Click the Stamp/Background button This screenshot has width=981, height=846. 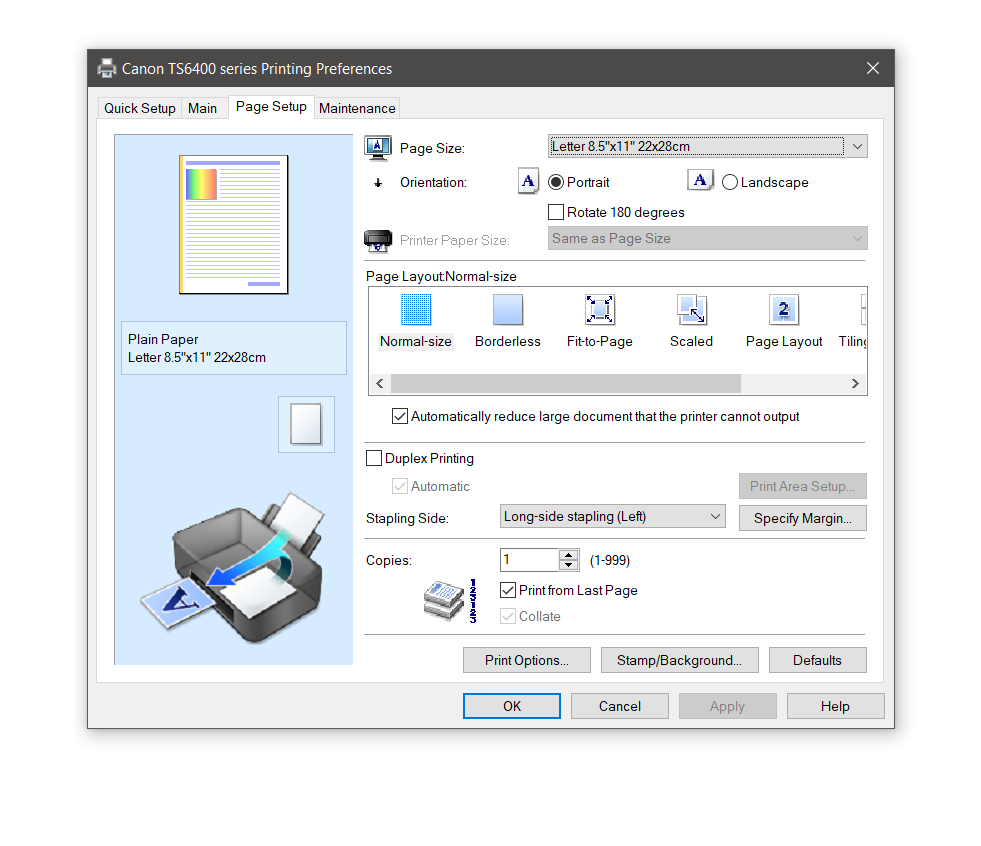[x=679, y=660]
